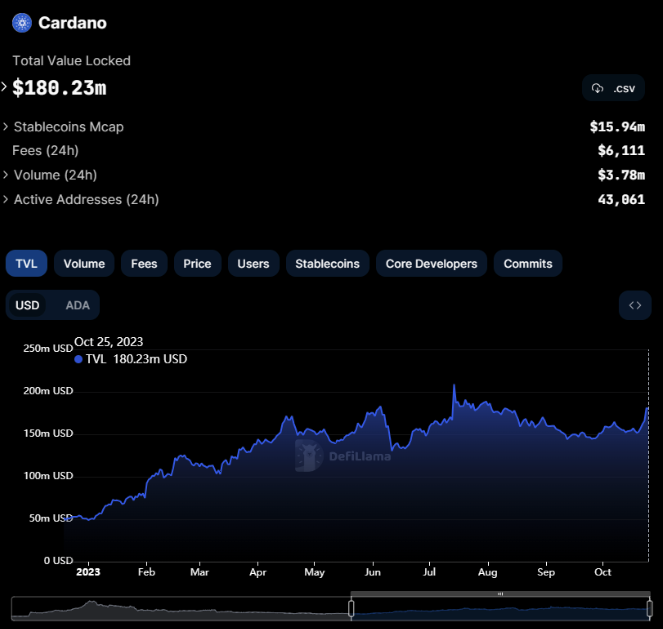This screenshot has height=629, width=663.
Task: Toggle the Core Developers chart
Action: [x=431, y=264]
